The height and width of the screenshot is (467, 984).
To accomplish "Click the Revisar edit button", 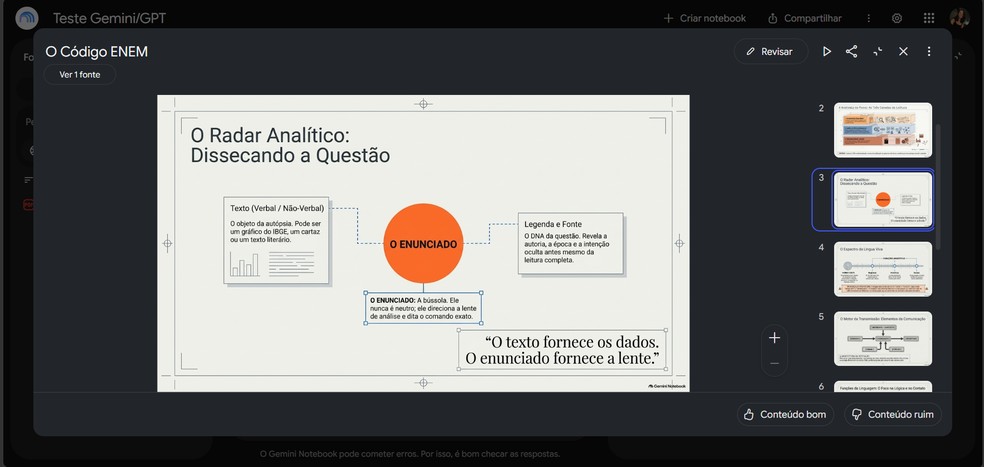I will [x=770, y=51].
